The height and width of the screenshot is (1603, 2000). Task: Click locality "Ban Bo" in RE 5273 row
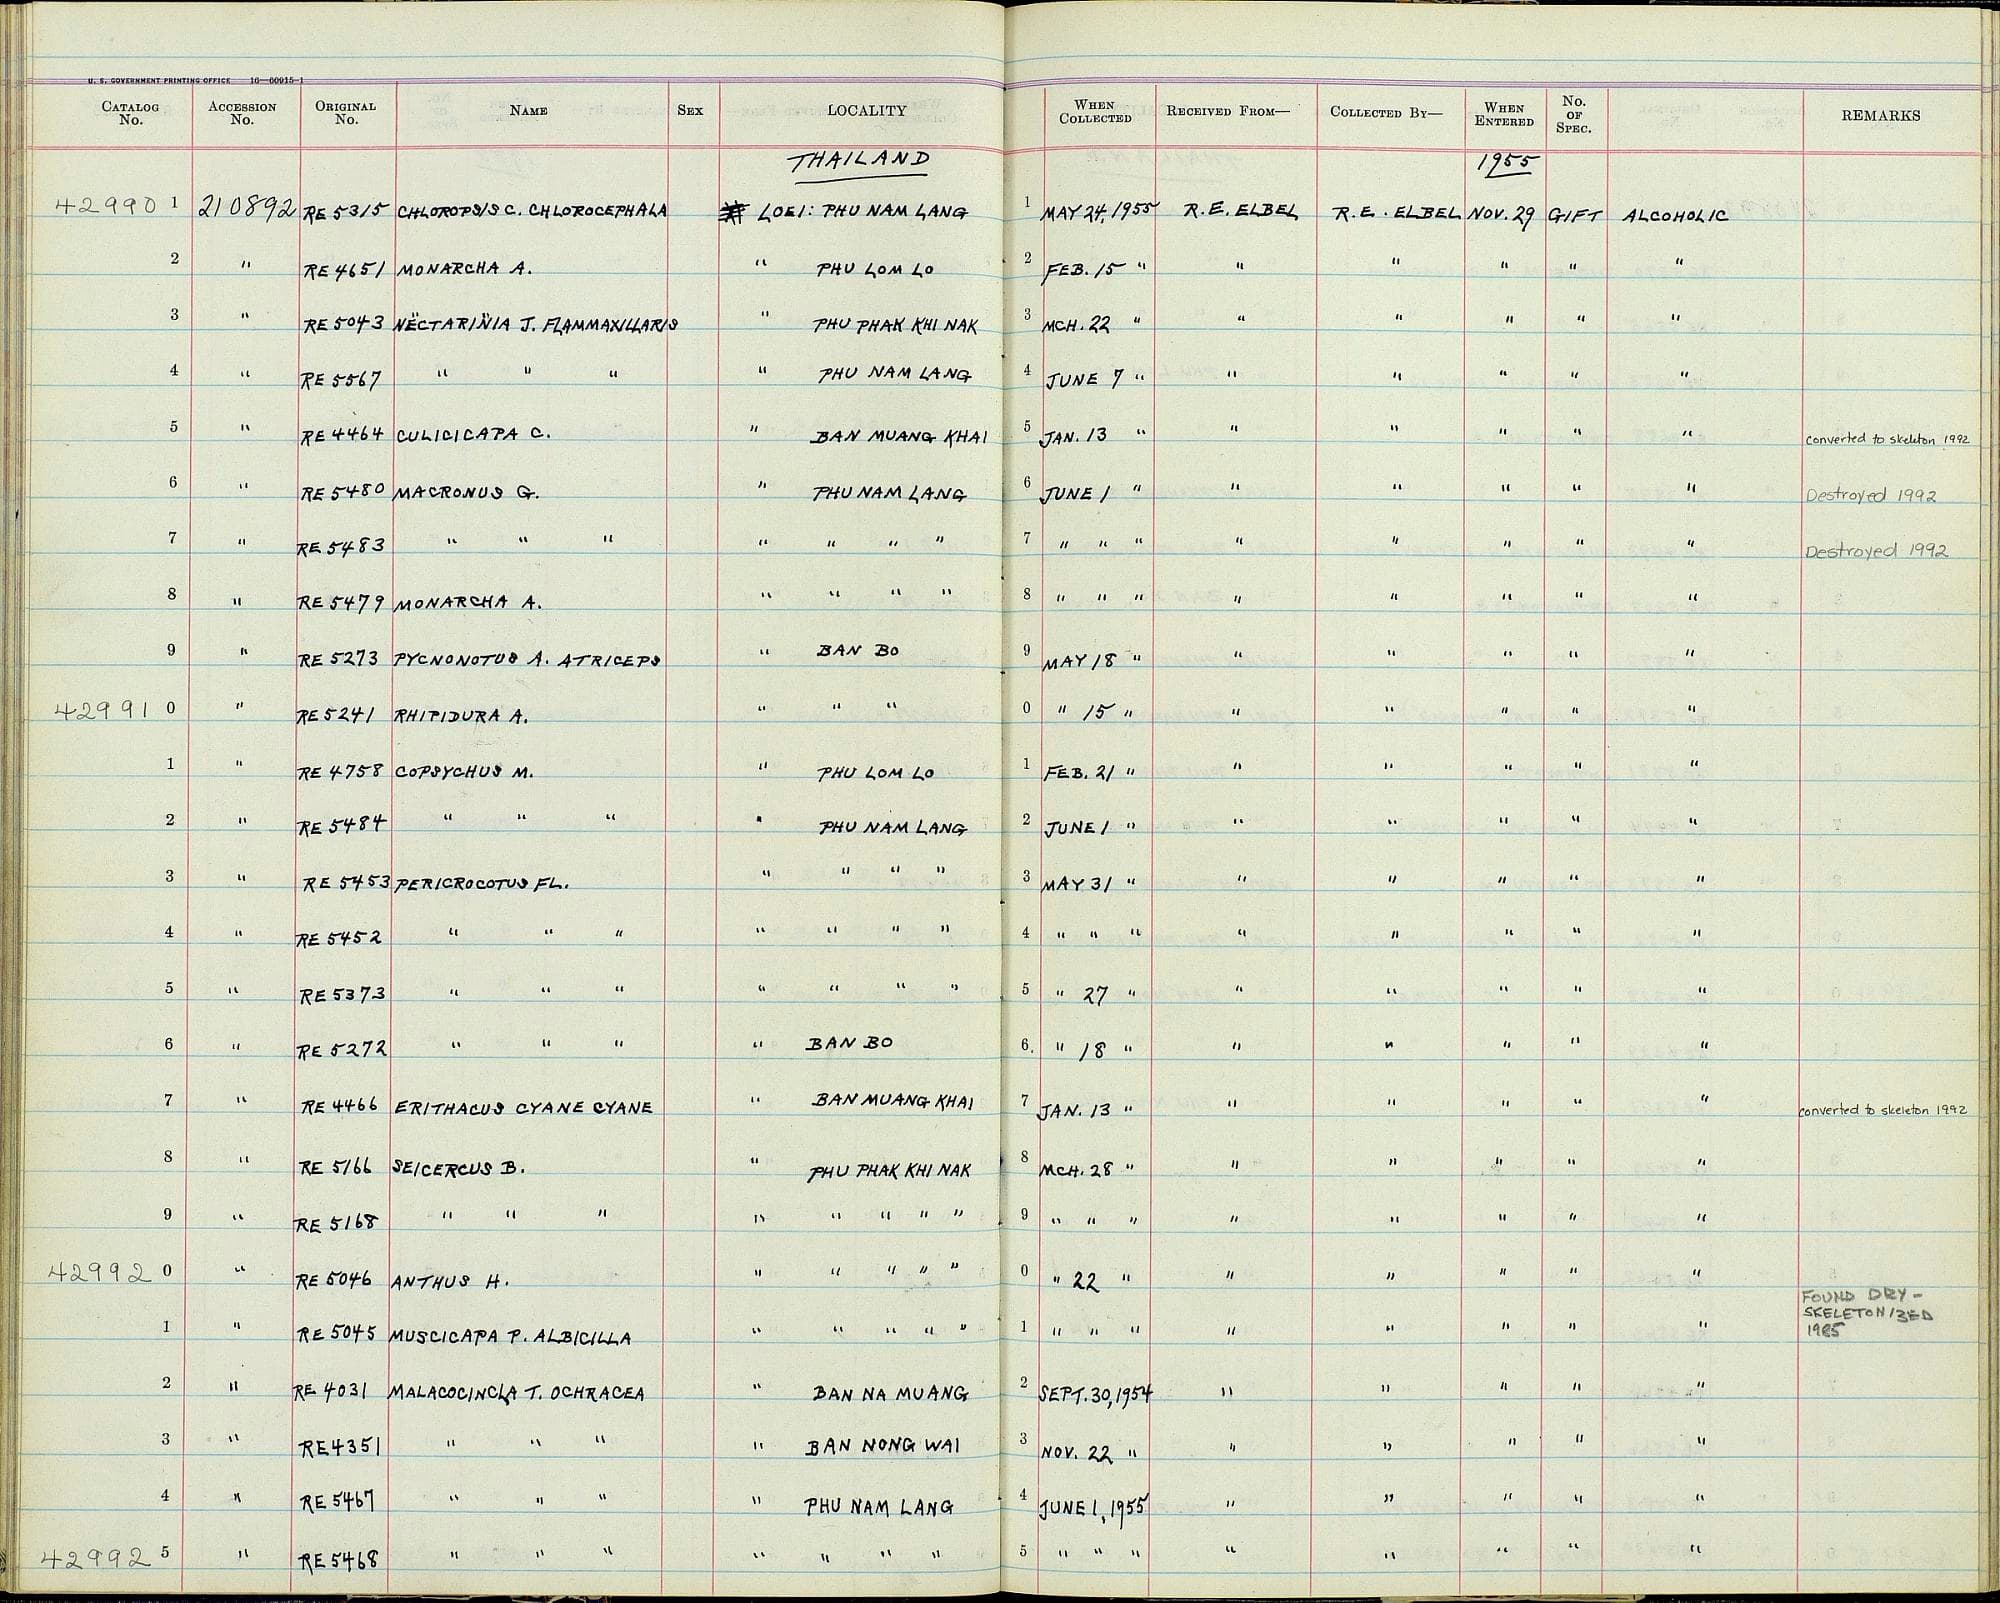857,650
